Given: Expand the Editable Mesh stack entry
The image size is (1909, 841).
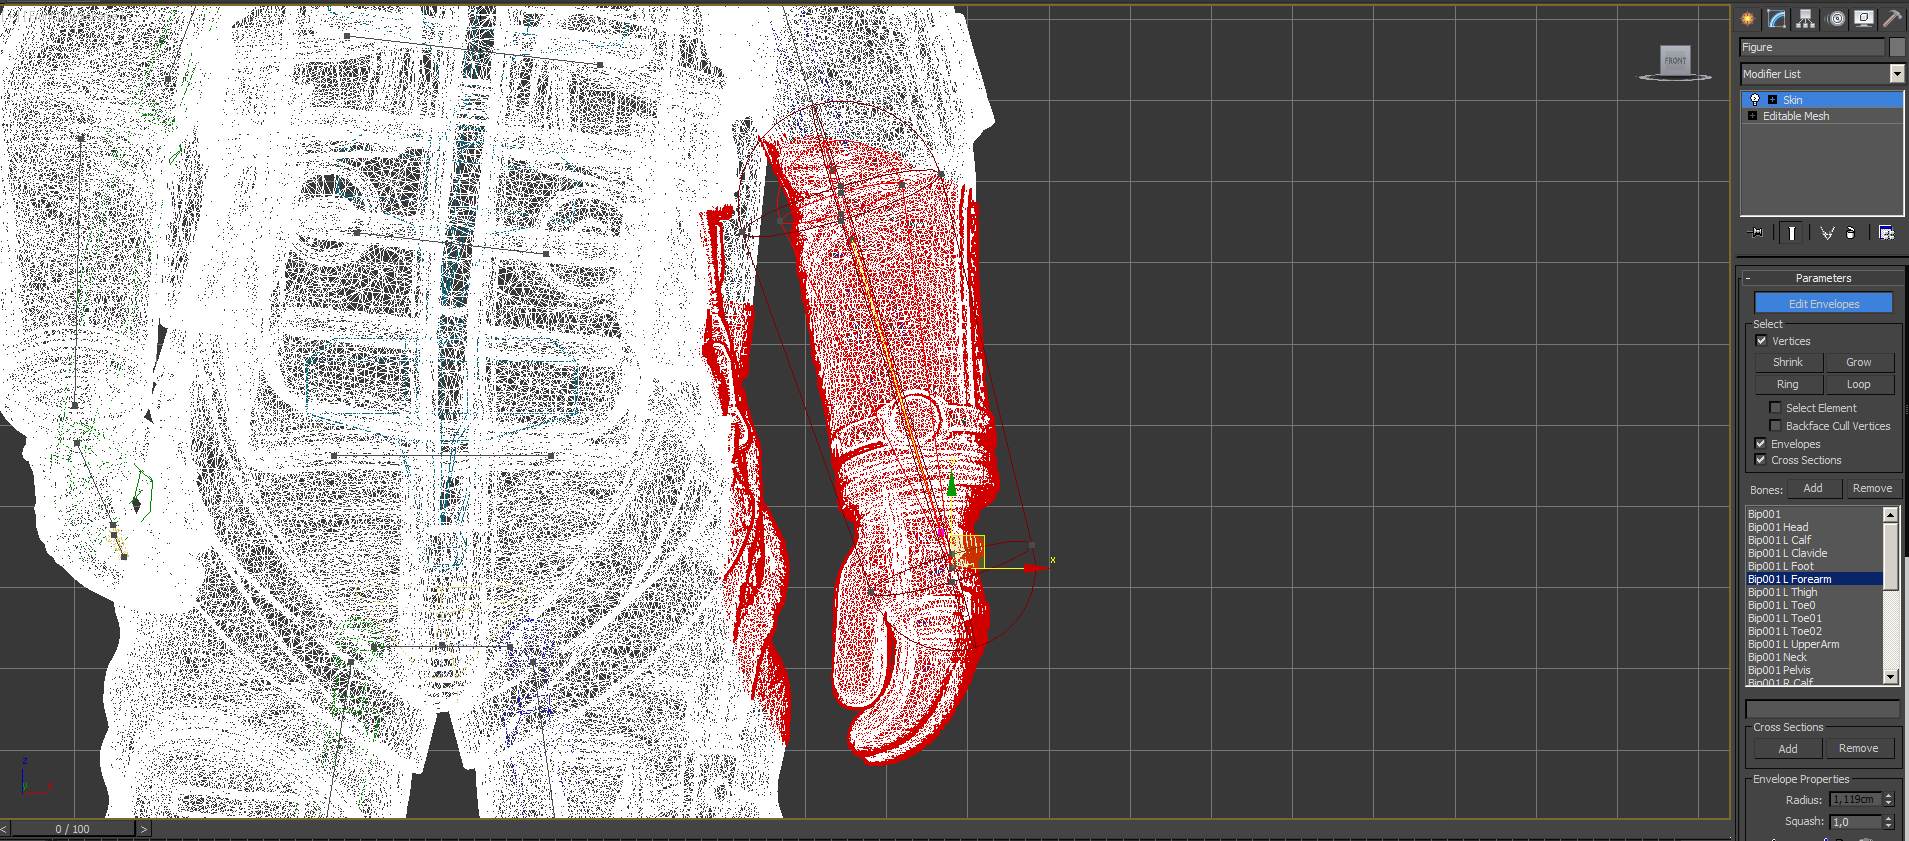Looking at the screenshot, I should pos(1752,116).
